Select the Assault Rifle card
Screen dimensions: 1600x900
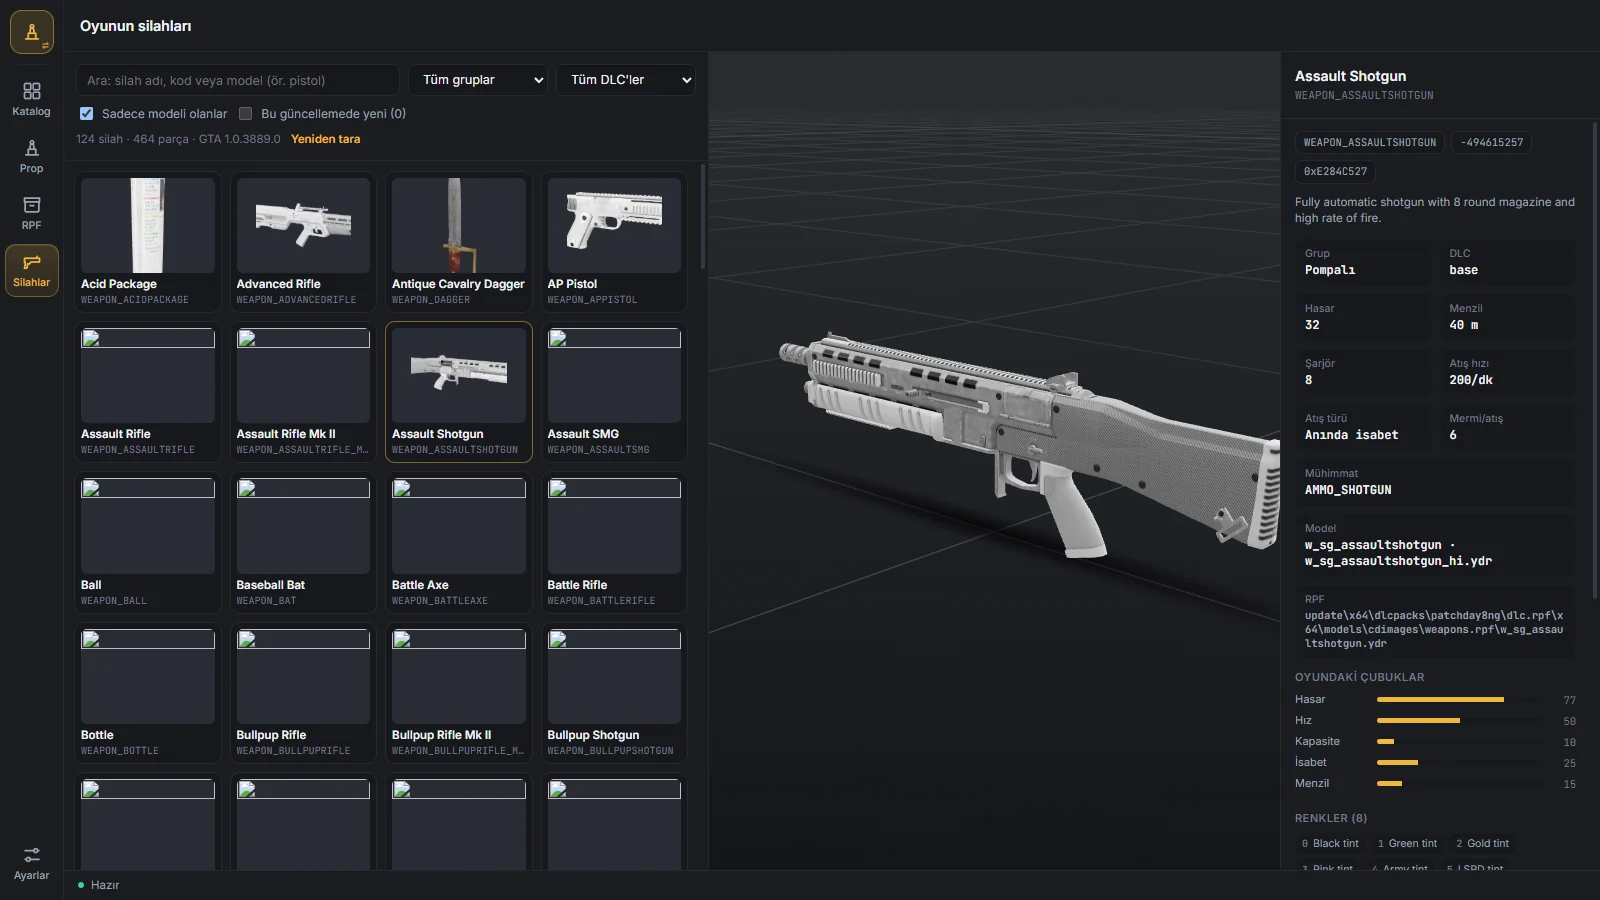point(148,392)
